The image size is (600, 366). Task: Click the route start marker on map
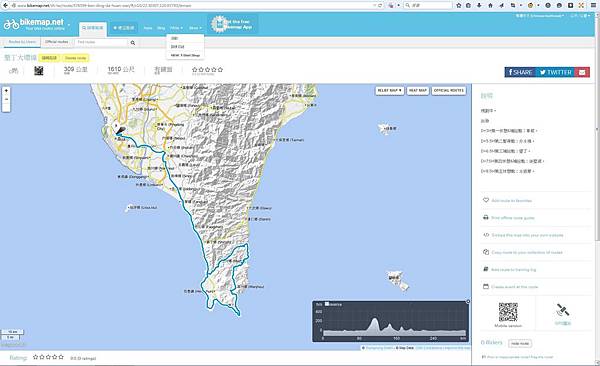(x=120, y=131)
